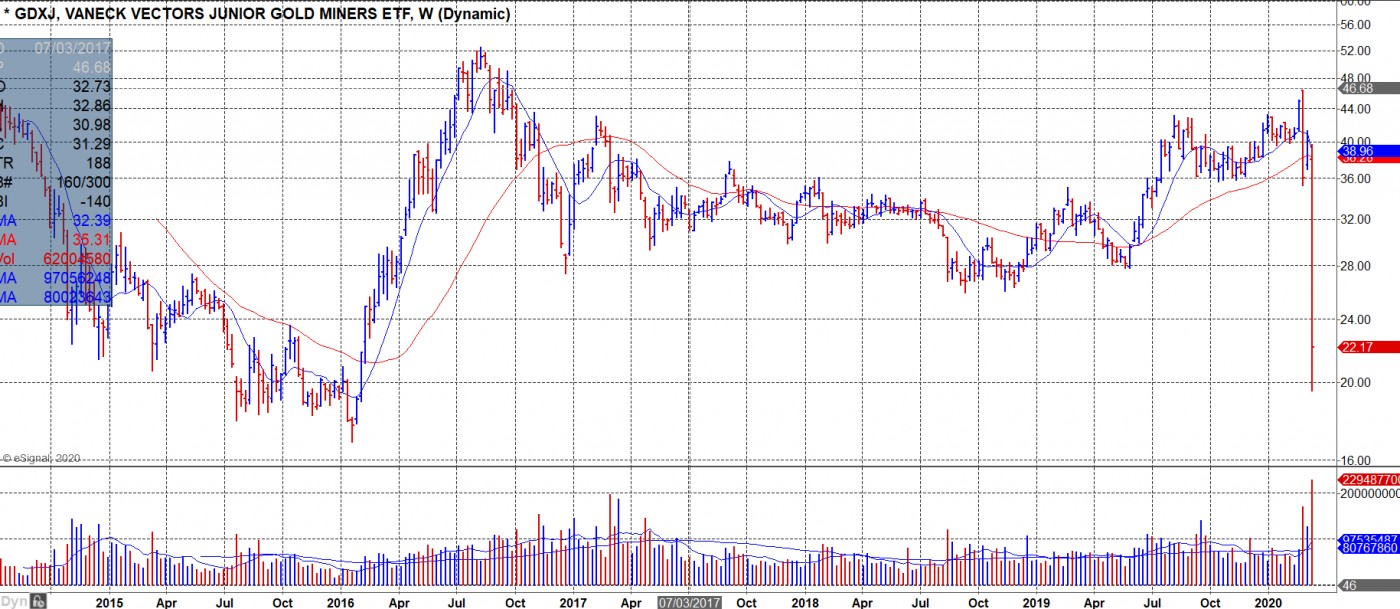
Task: Click the 32.73 open value in the data box
Action: tap(89, 87)
